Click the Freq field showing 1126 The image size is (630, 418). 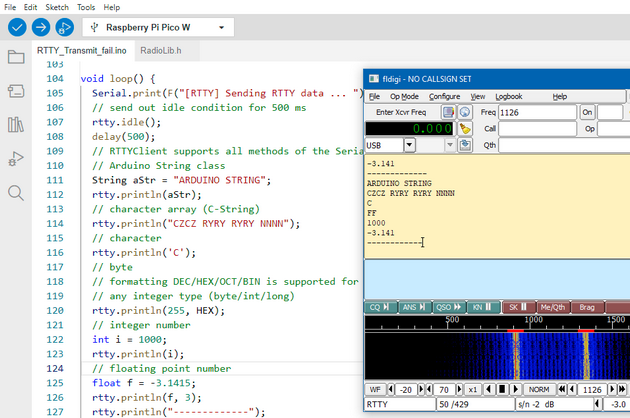[x=537, y=112]
